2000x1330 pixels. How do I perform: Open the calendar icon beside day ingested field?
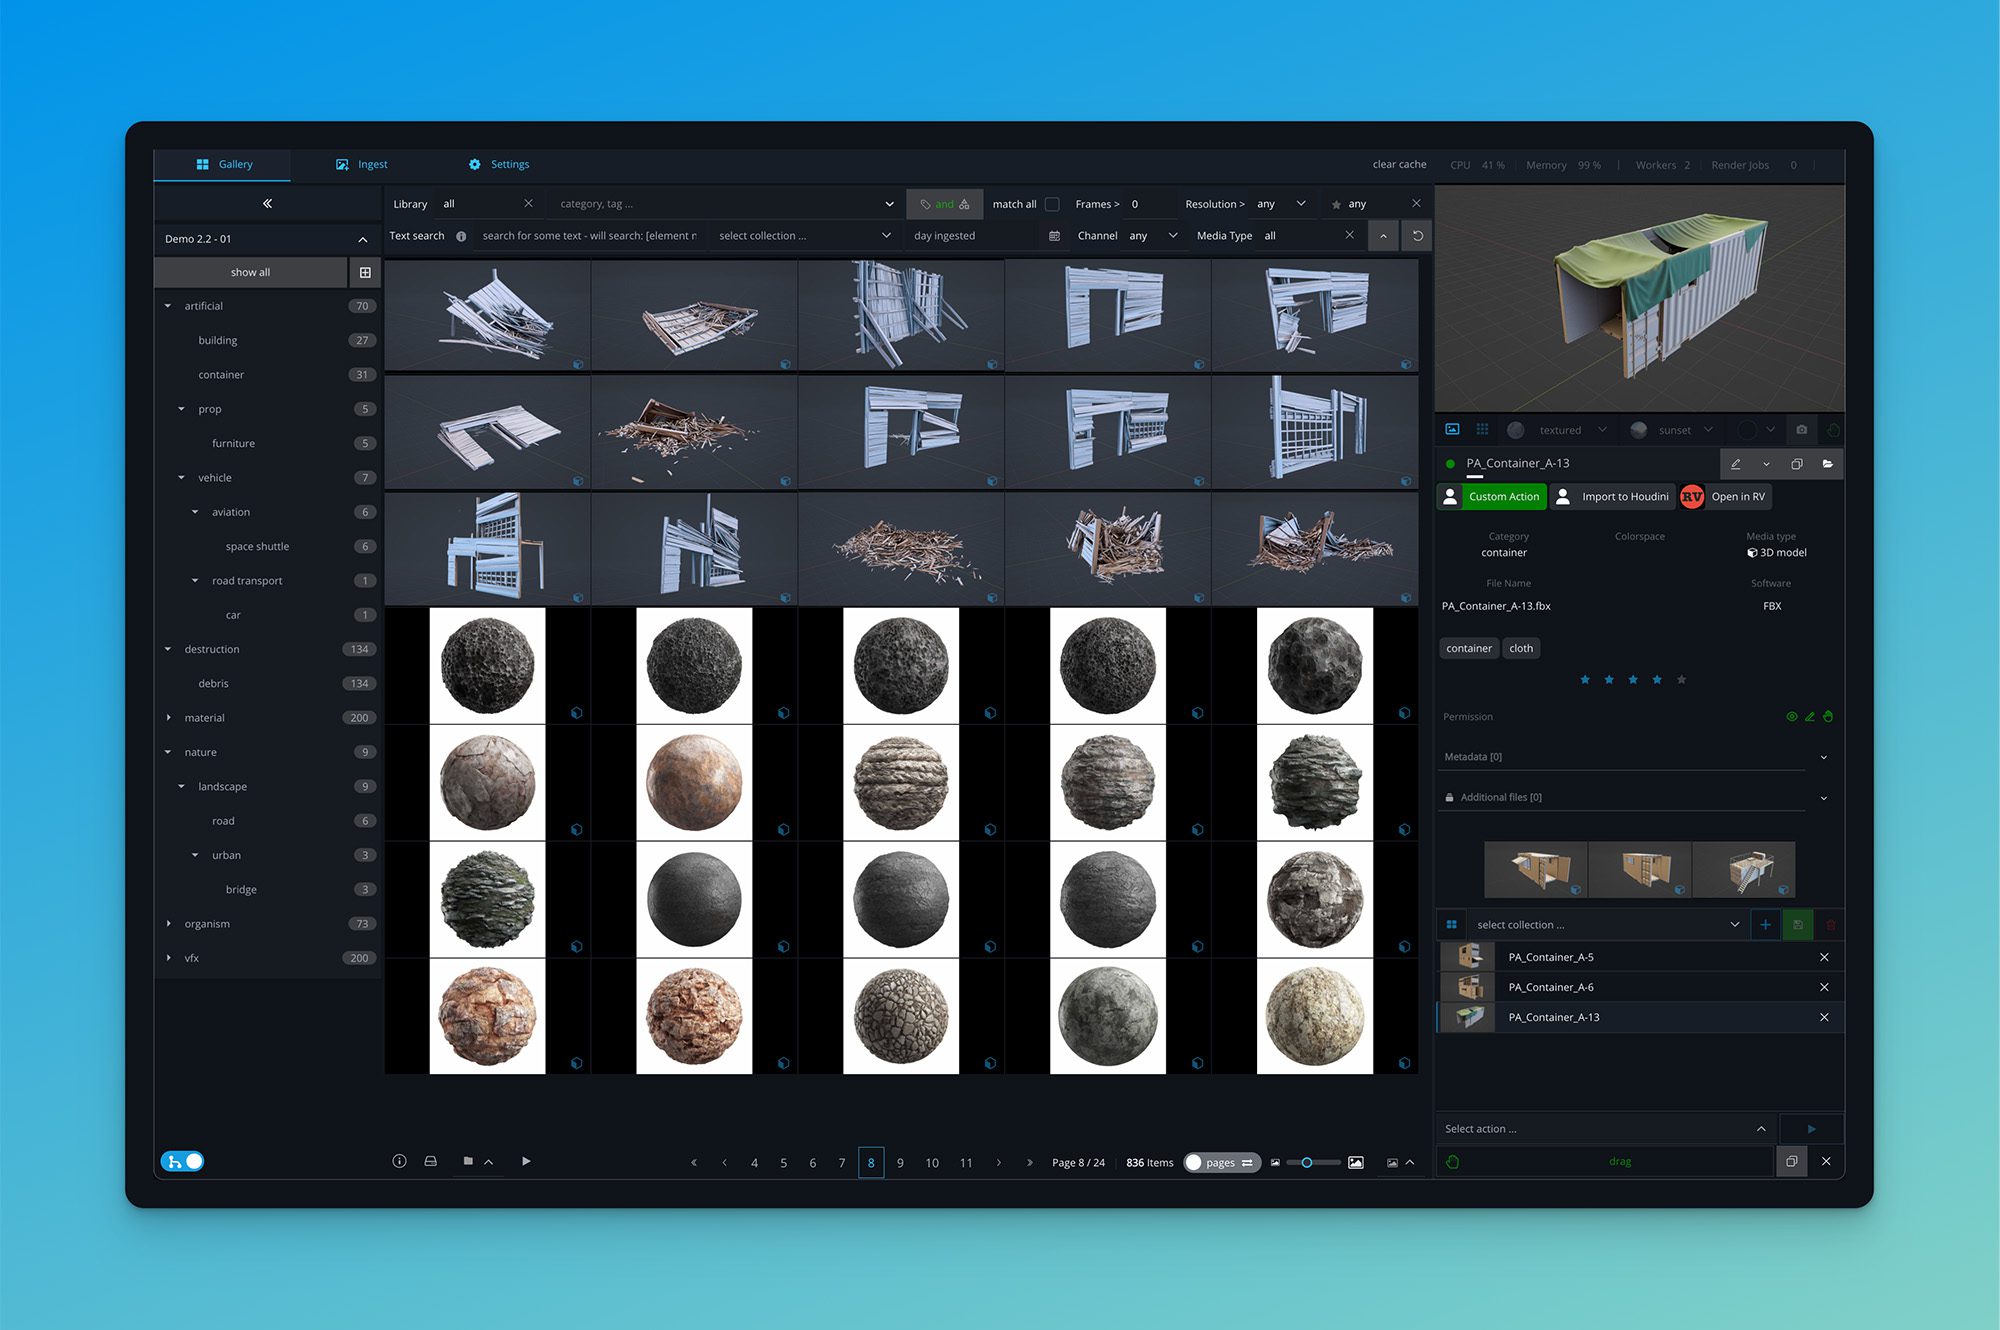click(x=1053, y=235)
